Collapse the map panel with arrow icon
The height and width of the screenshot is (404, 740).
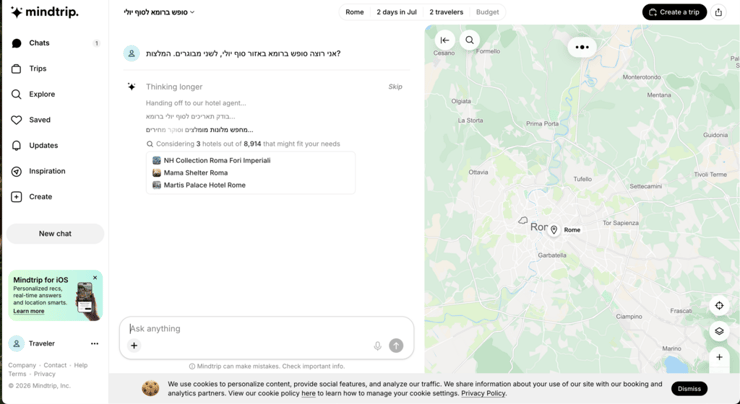coord(445,40)
